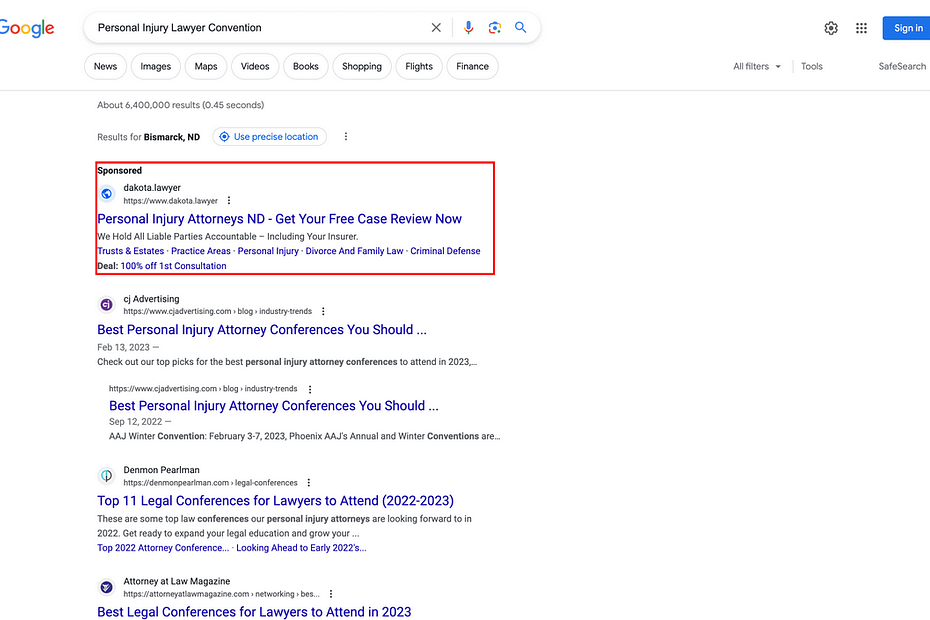Open the Criminal Defense sitelink

445,251
